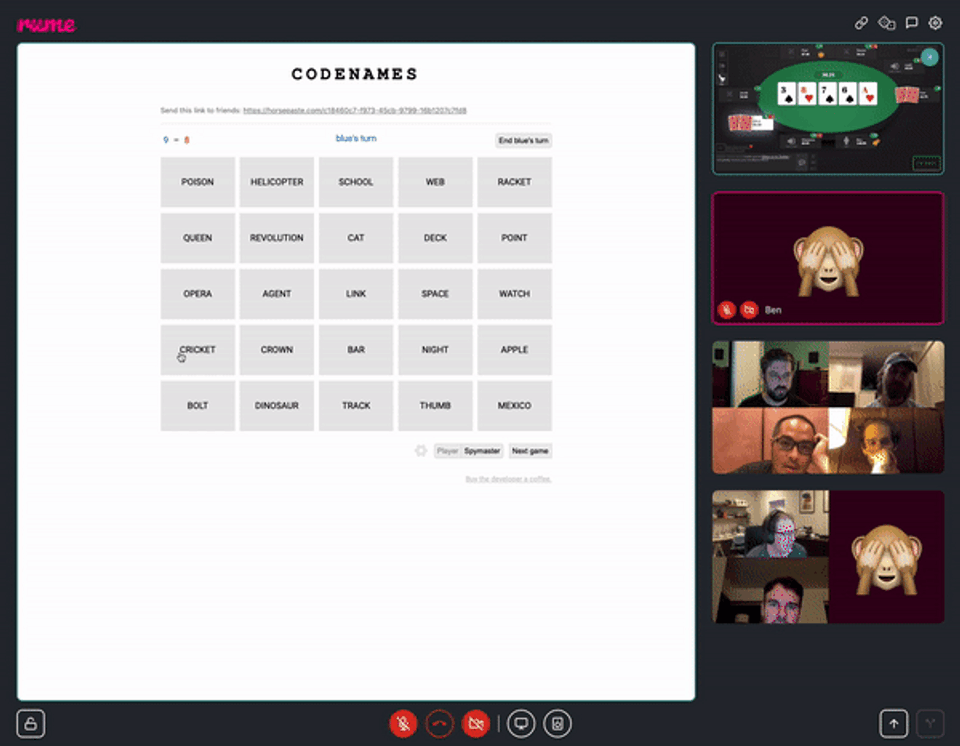
Task: Unmute microphone with red mic button
Action: pos(403,724)
